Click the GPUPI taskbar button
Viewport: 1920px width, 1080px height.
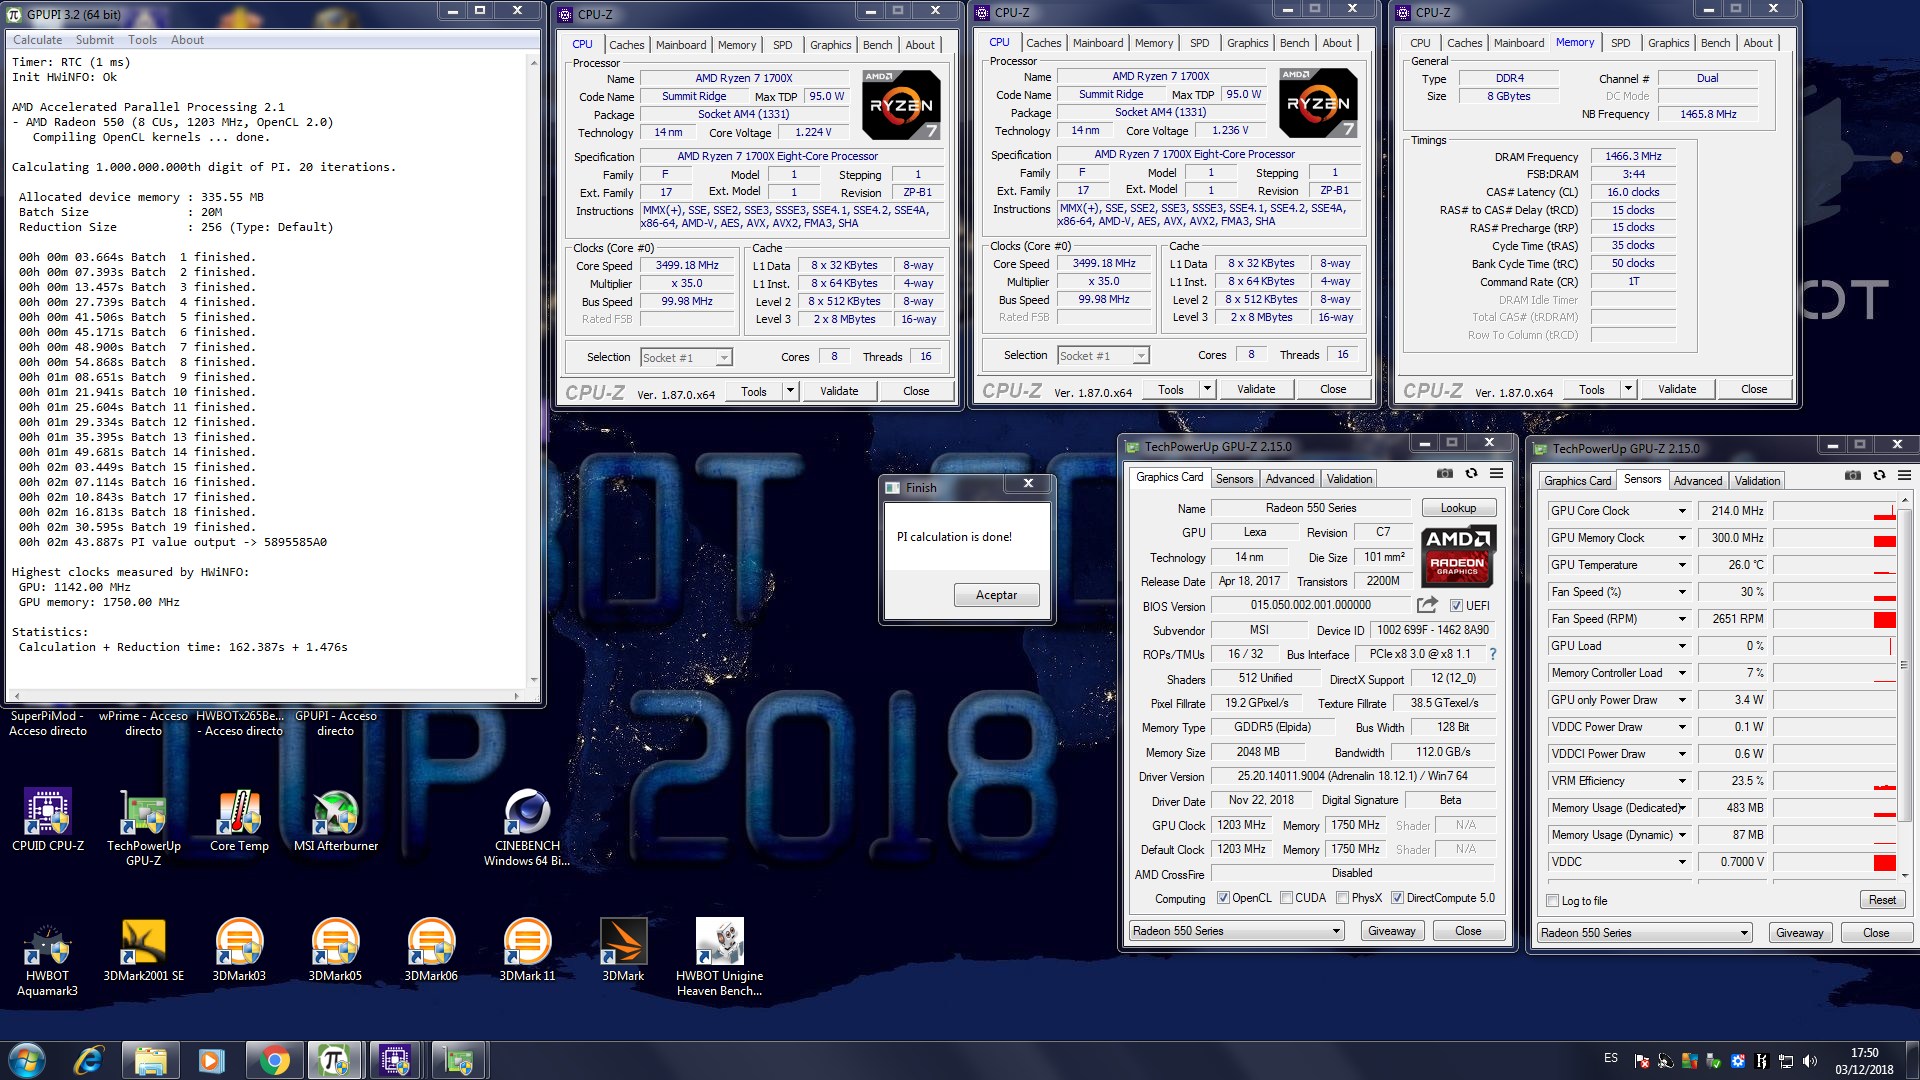335,1059
